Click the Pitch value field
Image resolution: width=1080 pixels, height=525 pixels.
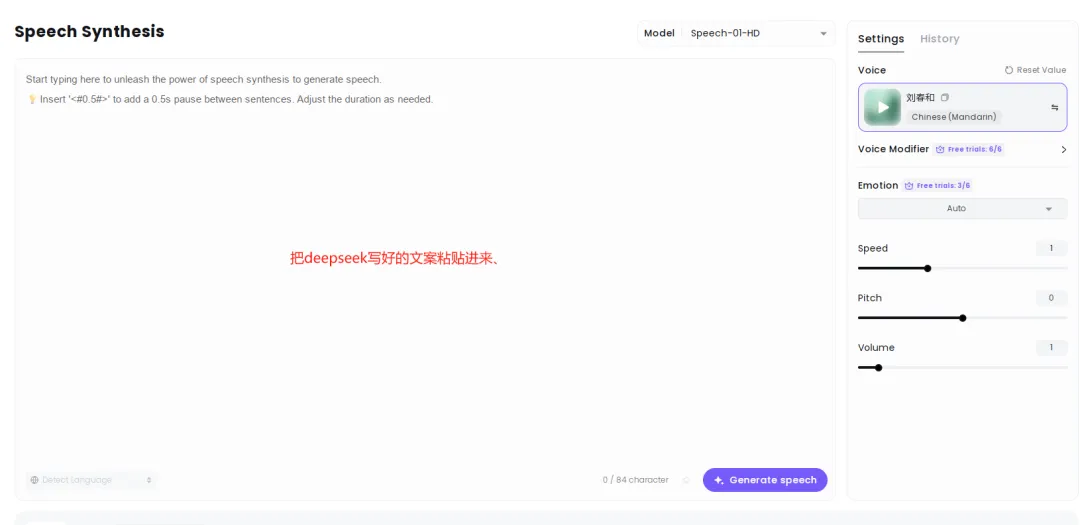tap(1051, 298)
